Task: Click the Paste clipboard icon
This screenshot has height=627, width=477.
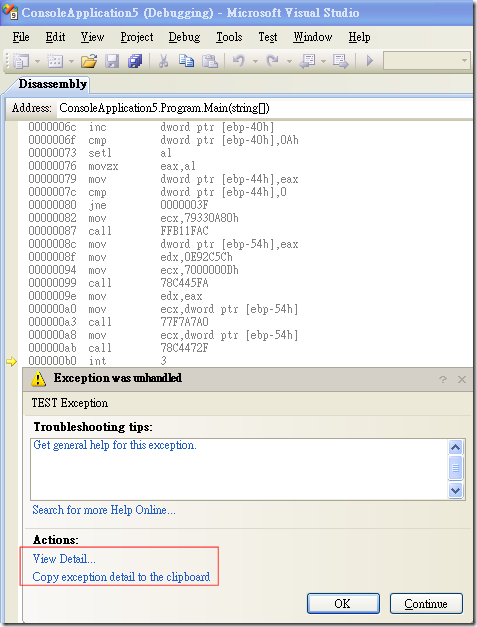Action: pyautogui.click(x=210, y=61)
